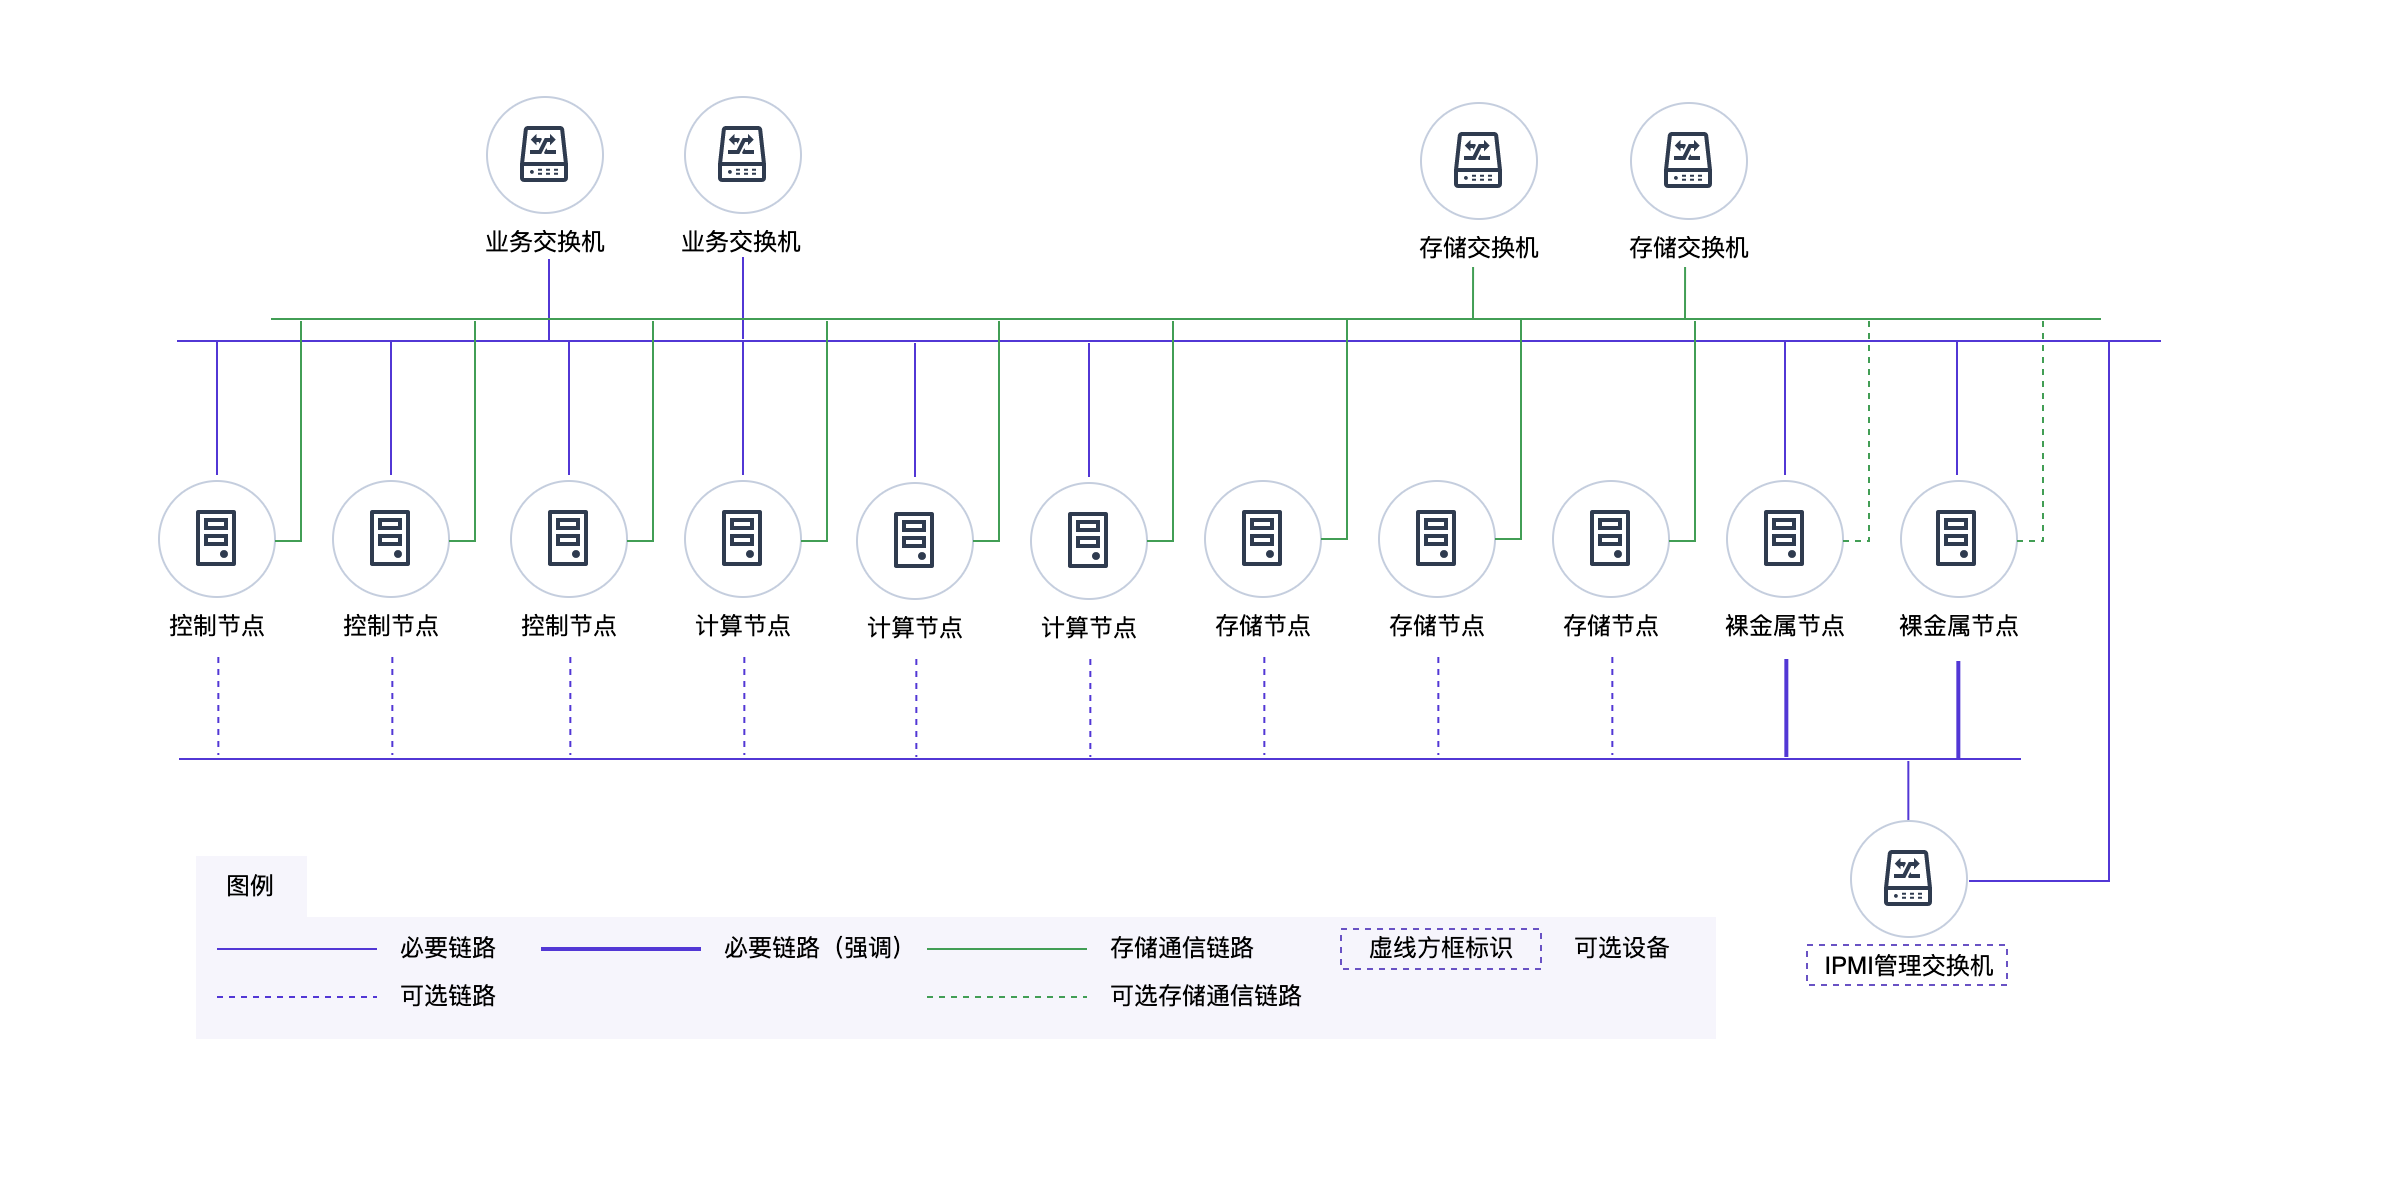Select the last 计算节点 server icon
The image size is (2400, 1200).
pos(1088,541)
